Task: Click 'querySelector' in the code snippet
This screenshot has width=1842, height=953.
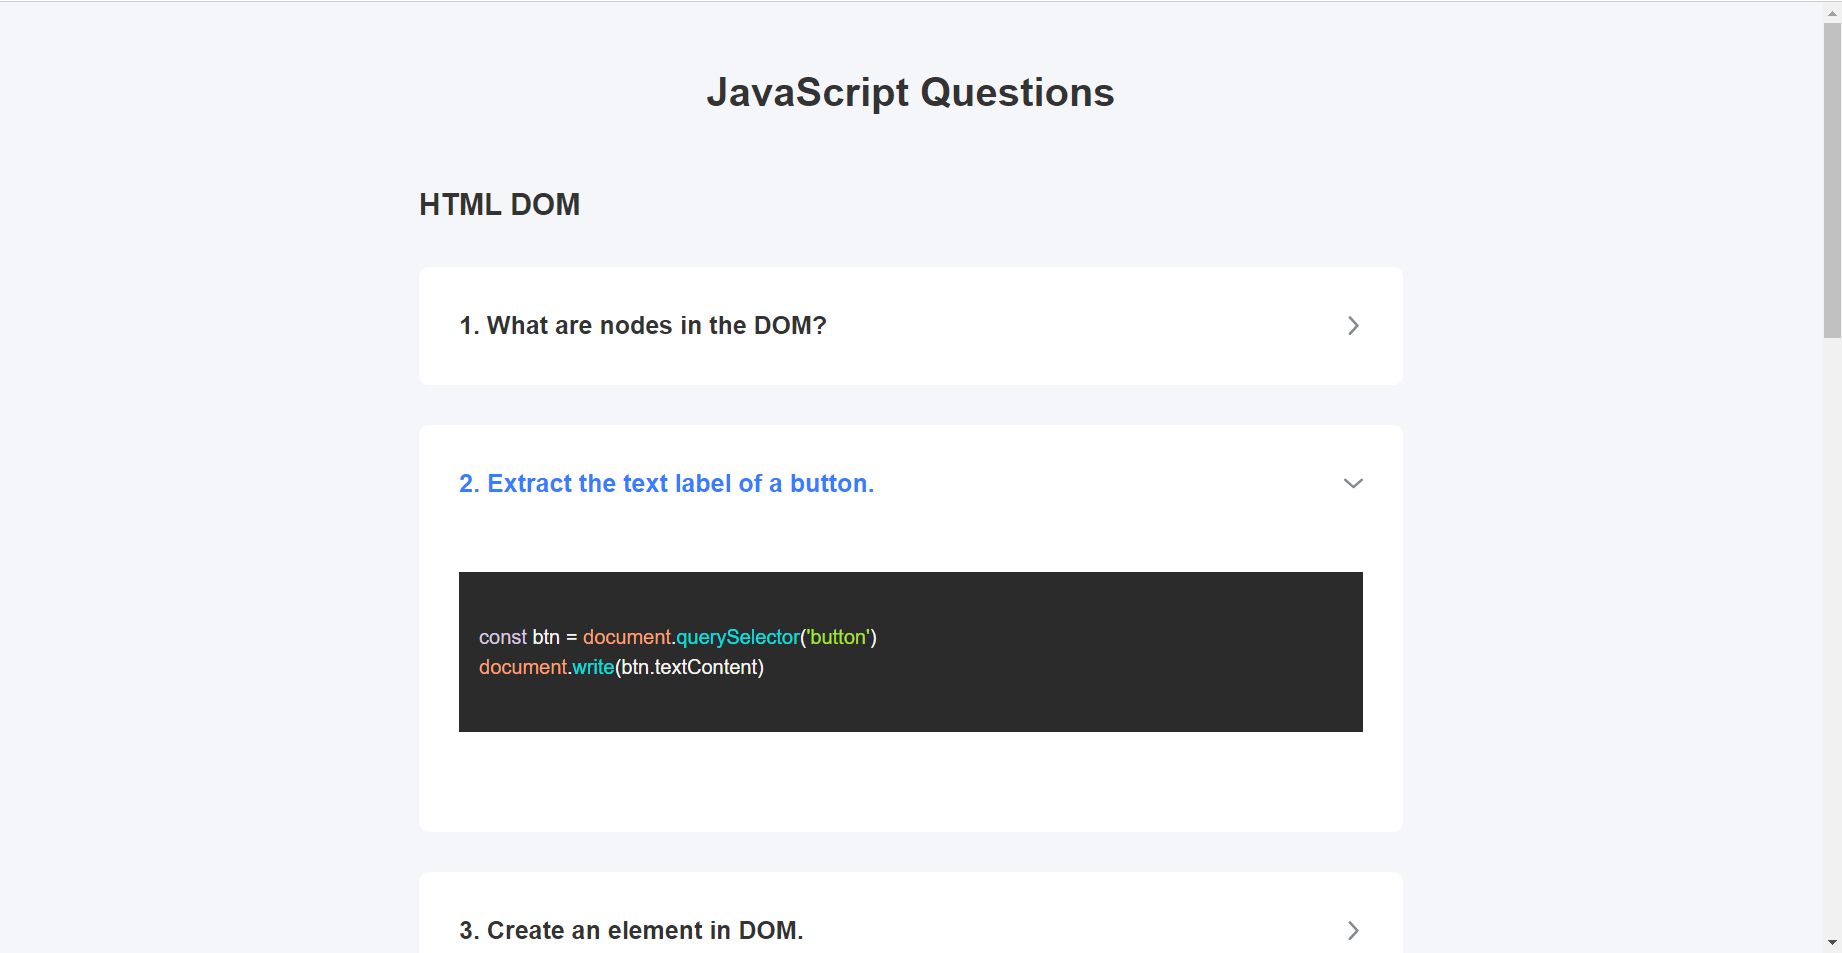Action: click(x=738, y=637)
